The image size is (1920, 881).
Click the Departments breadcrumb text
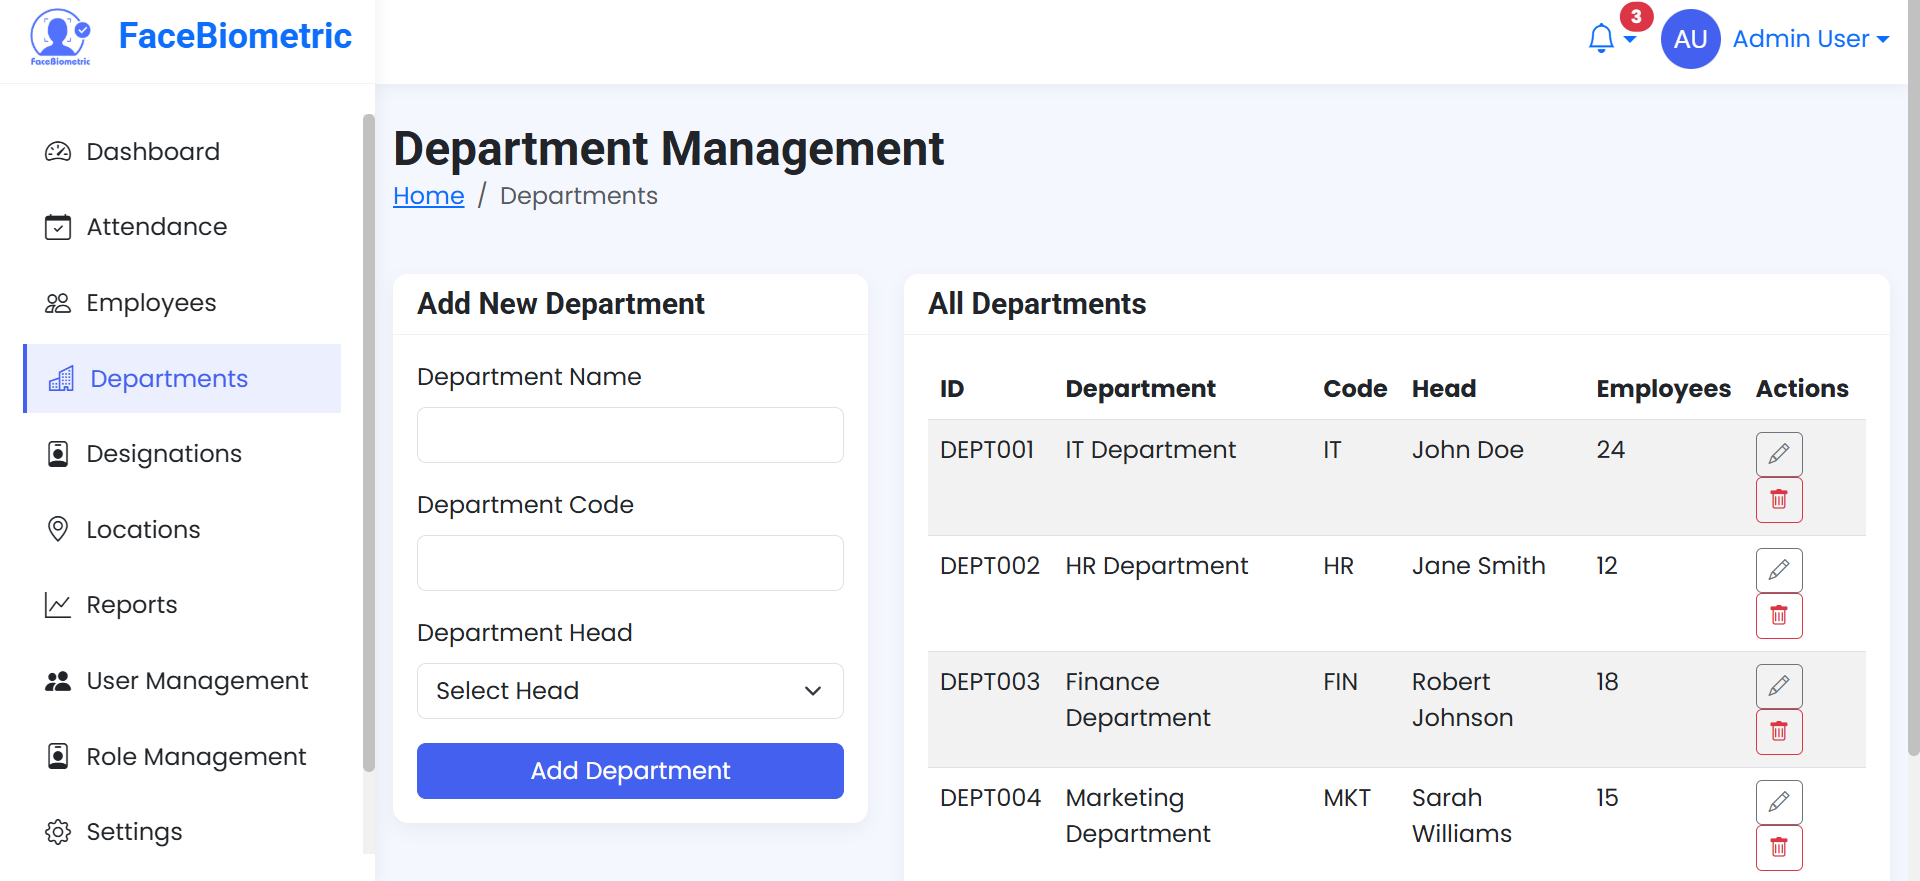click(579, 196)
